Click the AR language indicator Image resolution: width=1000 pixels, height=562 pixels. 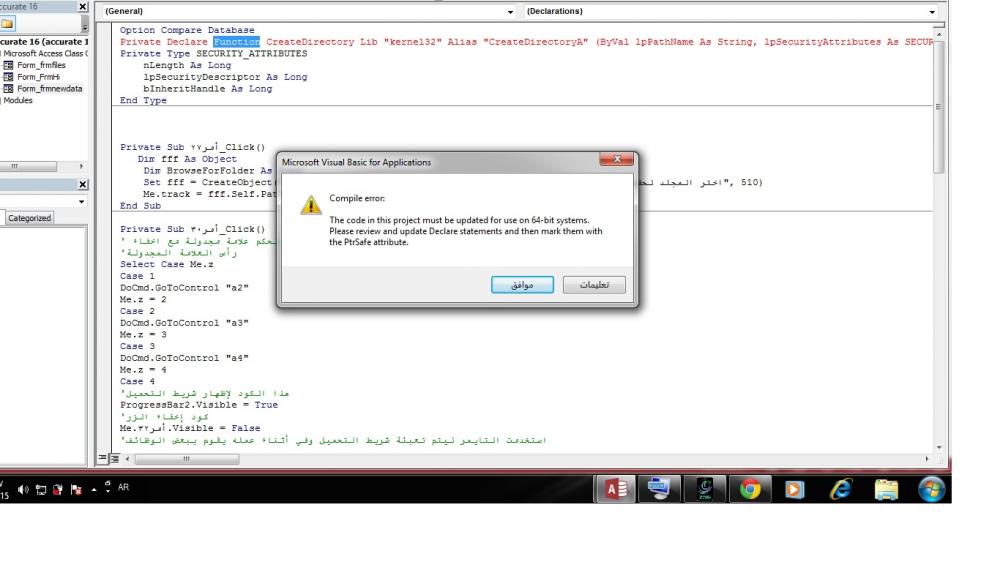pos(124,487)
